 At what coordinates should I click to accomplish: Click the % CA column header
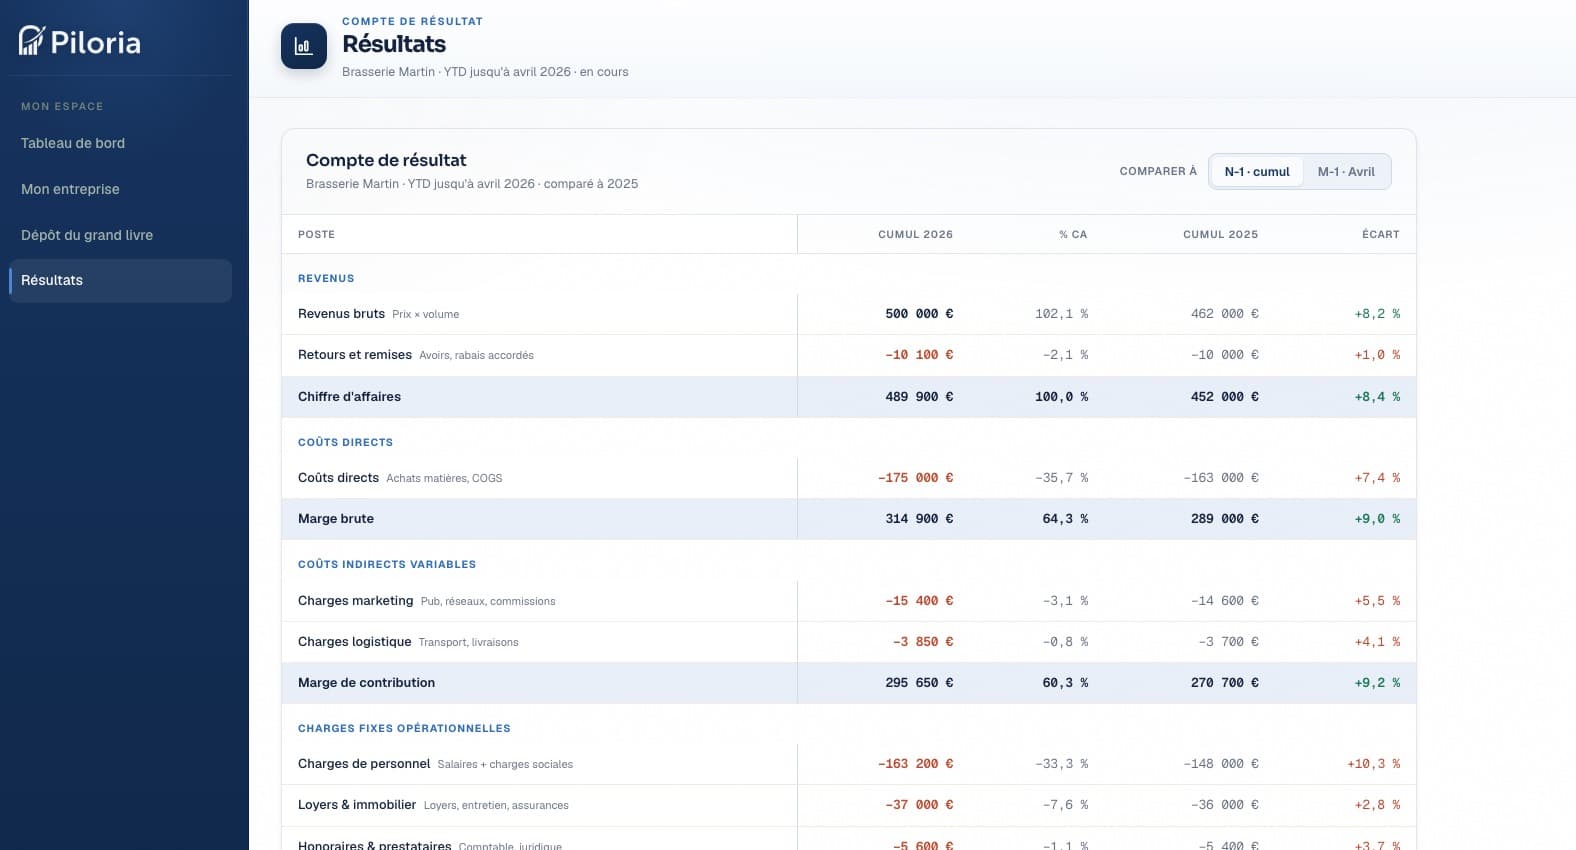click(1073, 234)
